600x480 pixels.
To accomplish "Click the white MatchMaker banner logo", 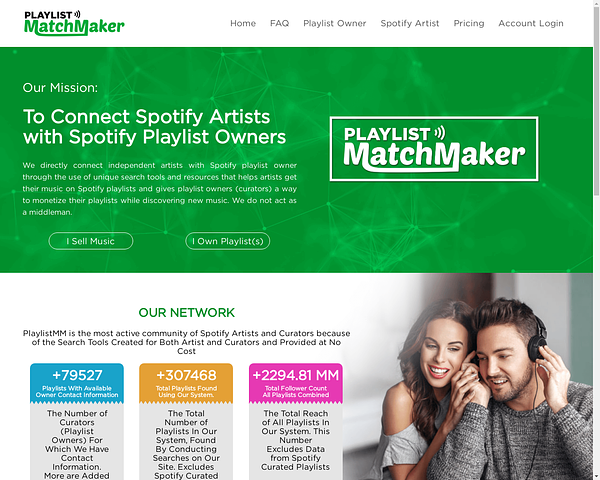I will [x=434, y=149].
